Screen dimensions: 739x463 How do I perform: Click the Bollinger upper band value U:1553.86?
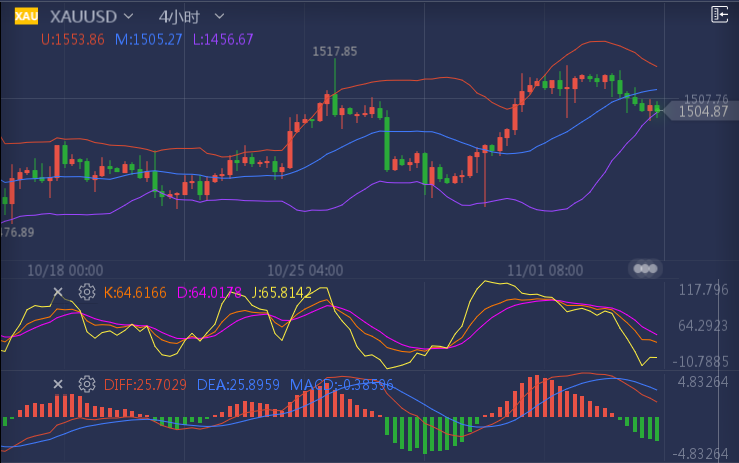tap(72, 39)
